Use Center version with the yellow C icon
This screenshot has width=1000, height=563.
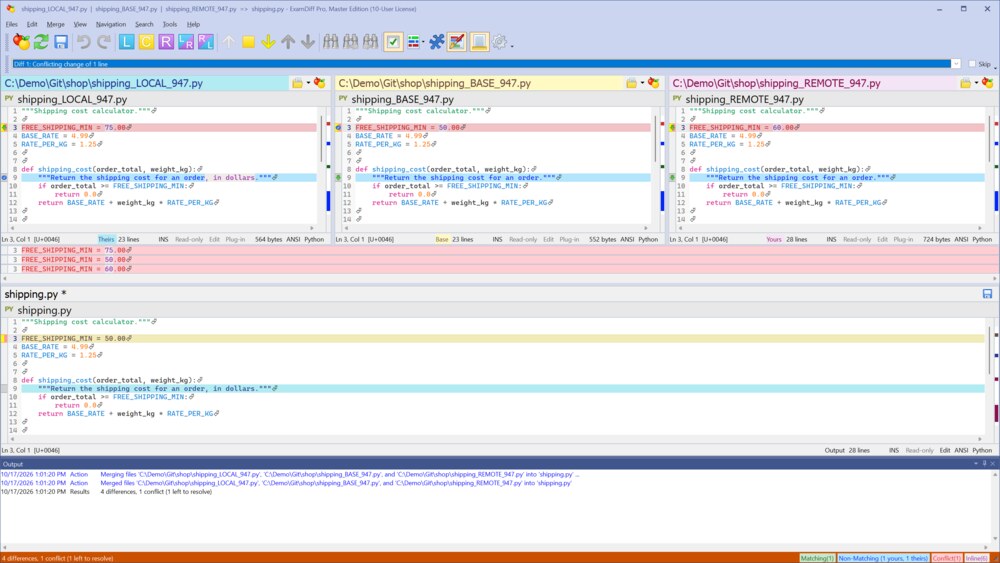[146, 42]
